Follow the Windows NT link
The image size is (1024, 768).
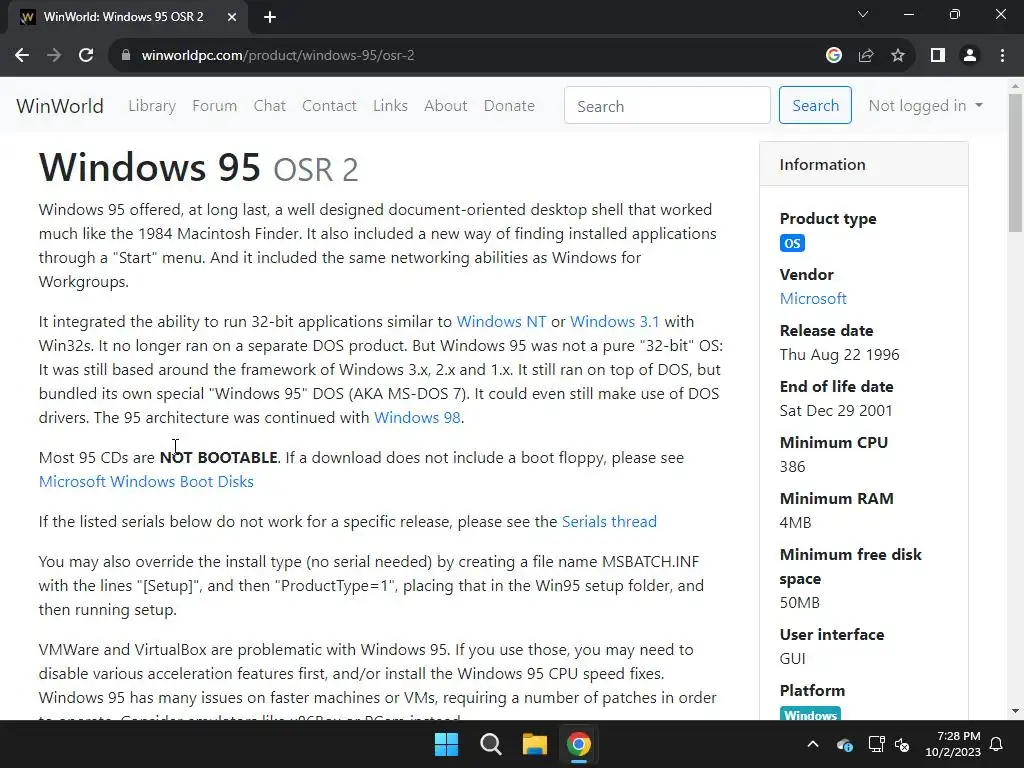coord(501,322)
